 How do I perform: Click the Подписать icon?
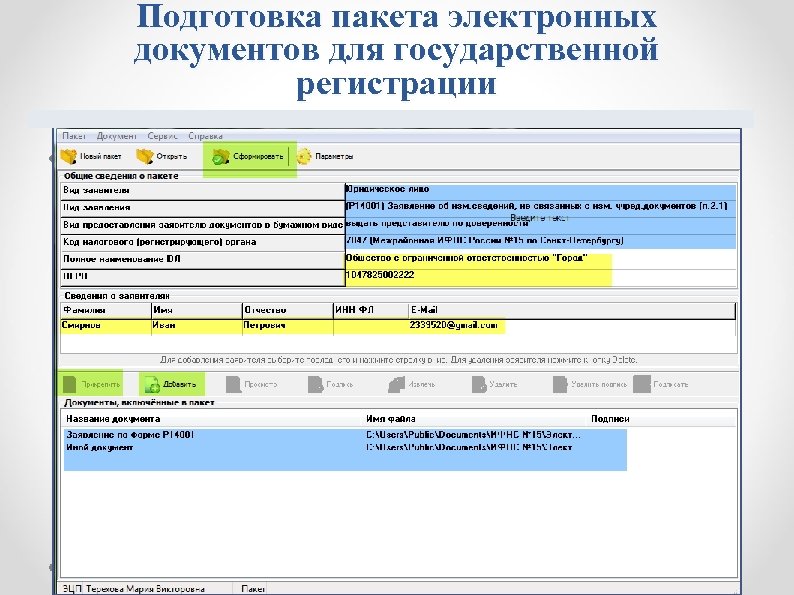click(x=642, y=384)
